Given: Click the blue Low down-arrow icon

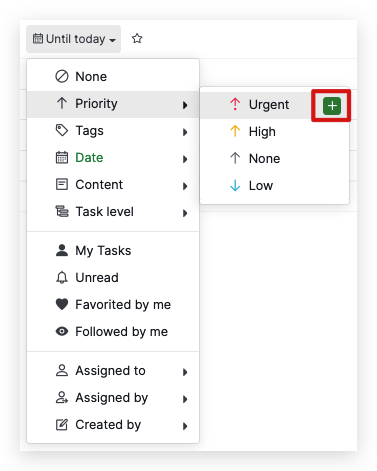Looking at the screenshot, I should click(x=235, y=185).
